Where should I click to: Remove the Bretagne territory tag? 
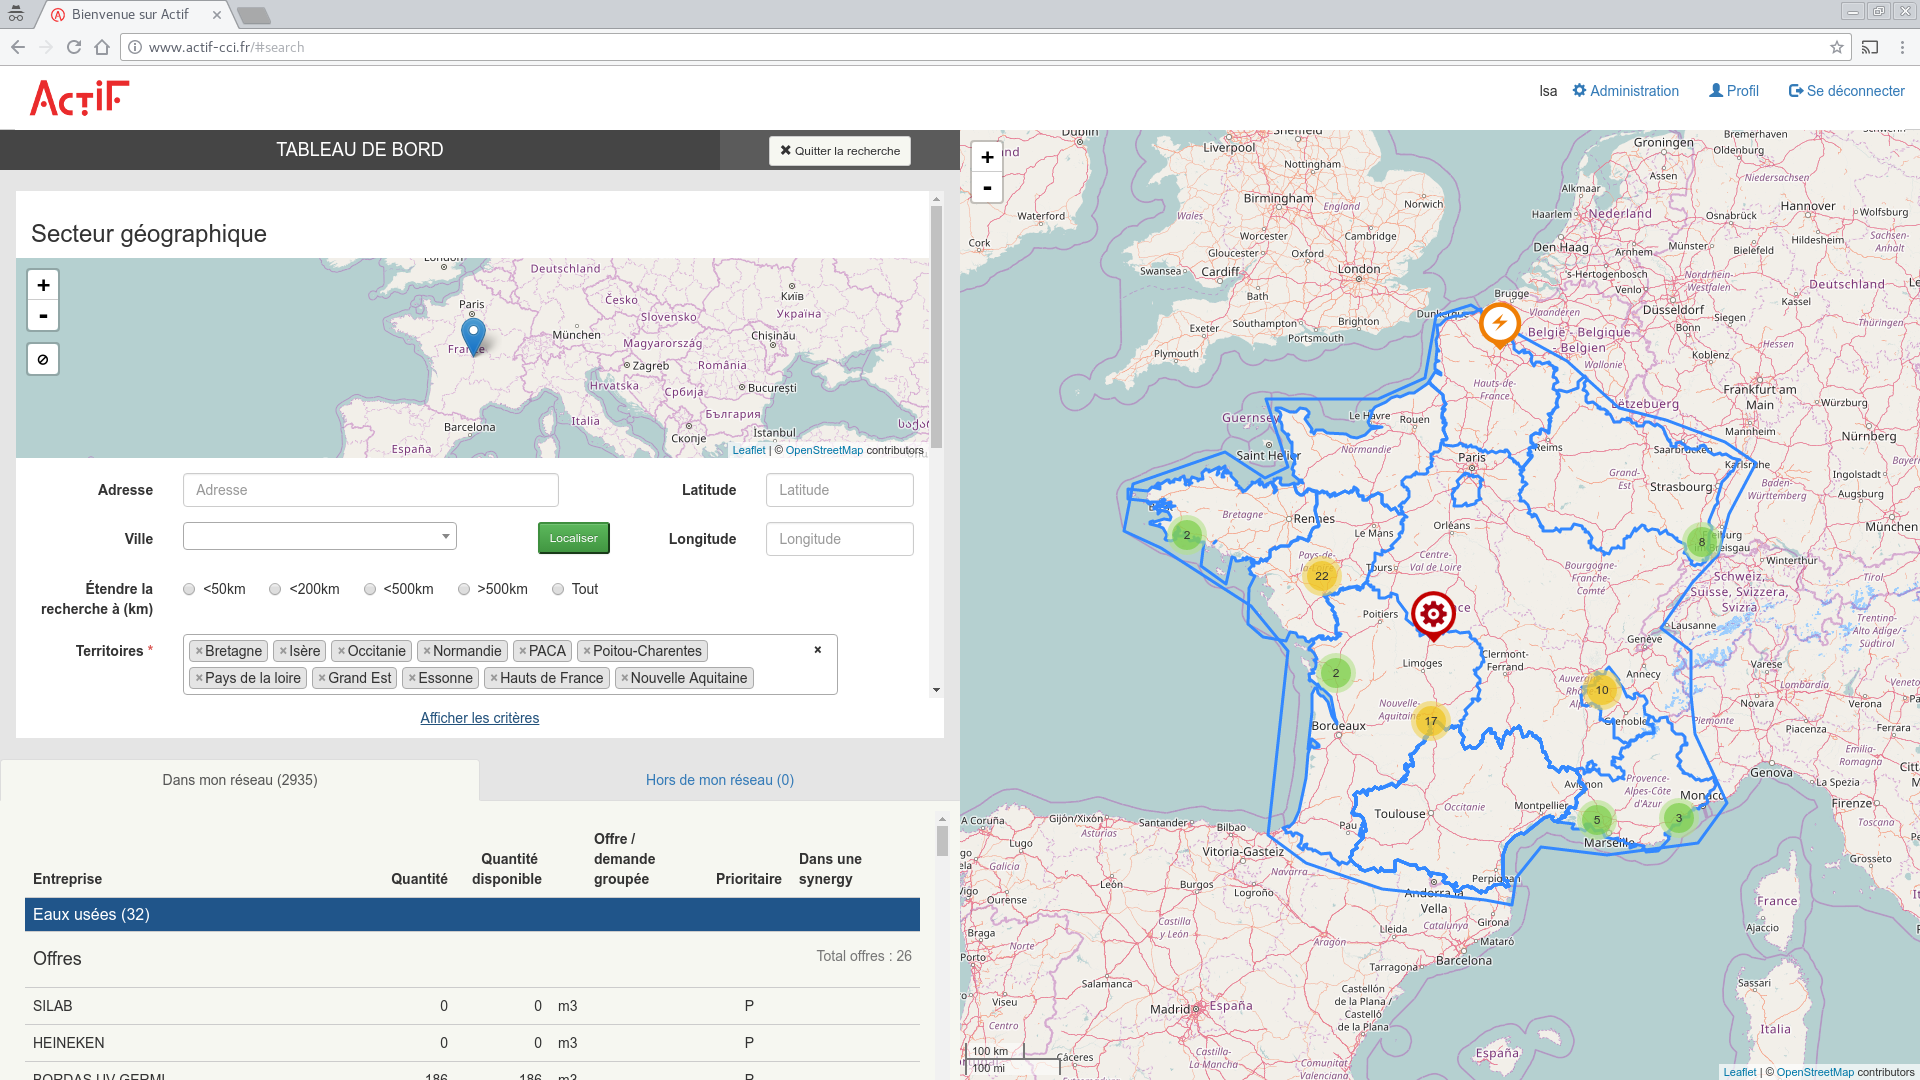[200, 651]
